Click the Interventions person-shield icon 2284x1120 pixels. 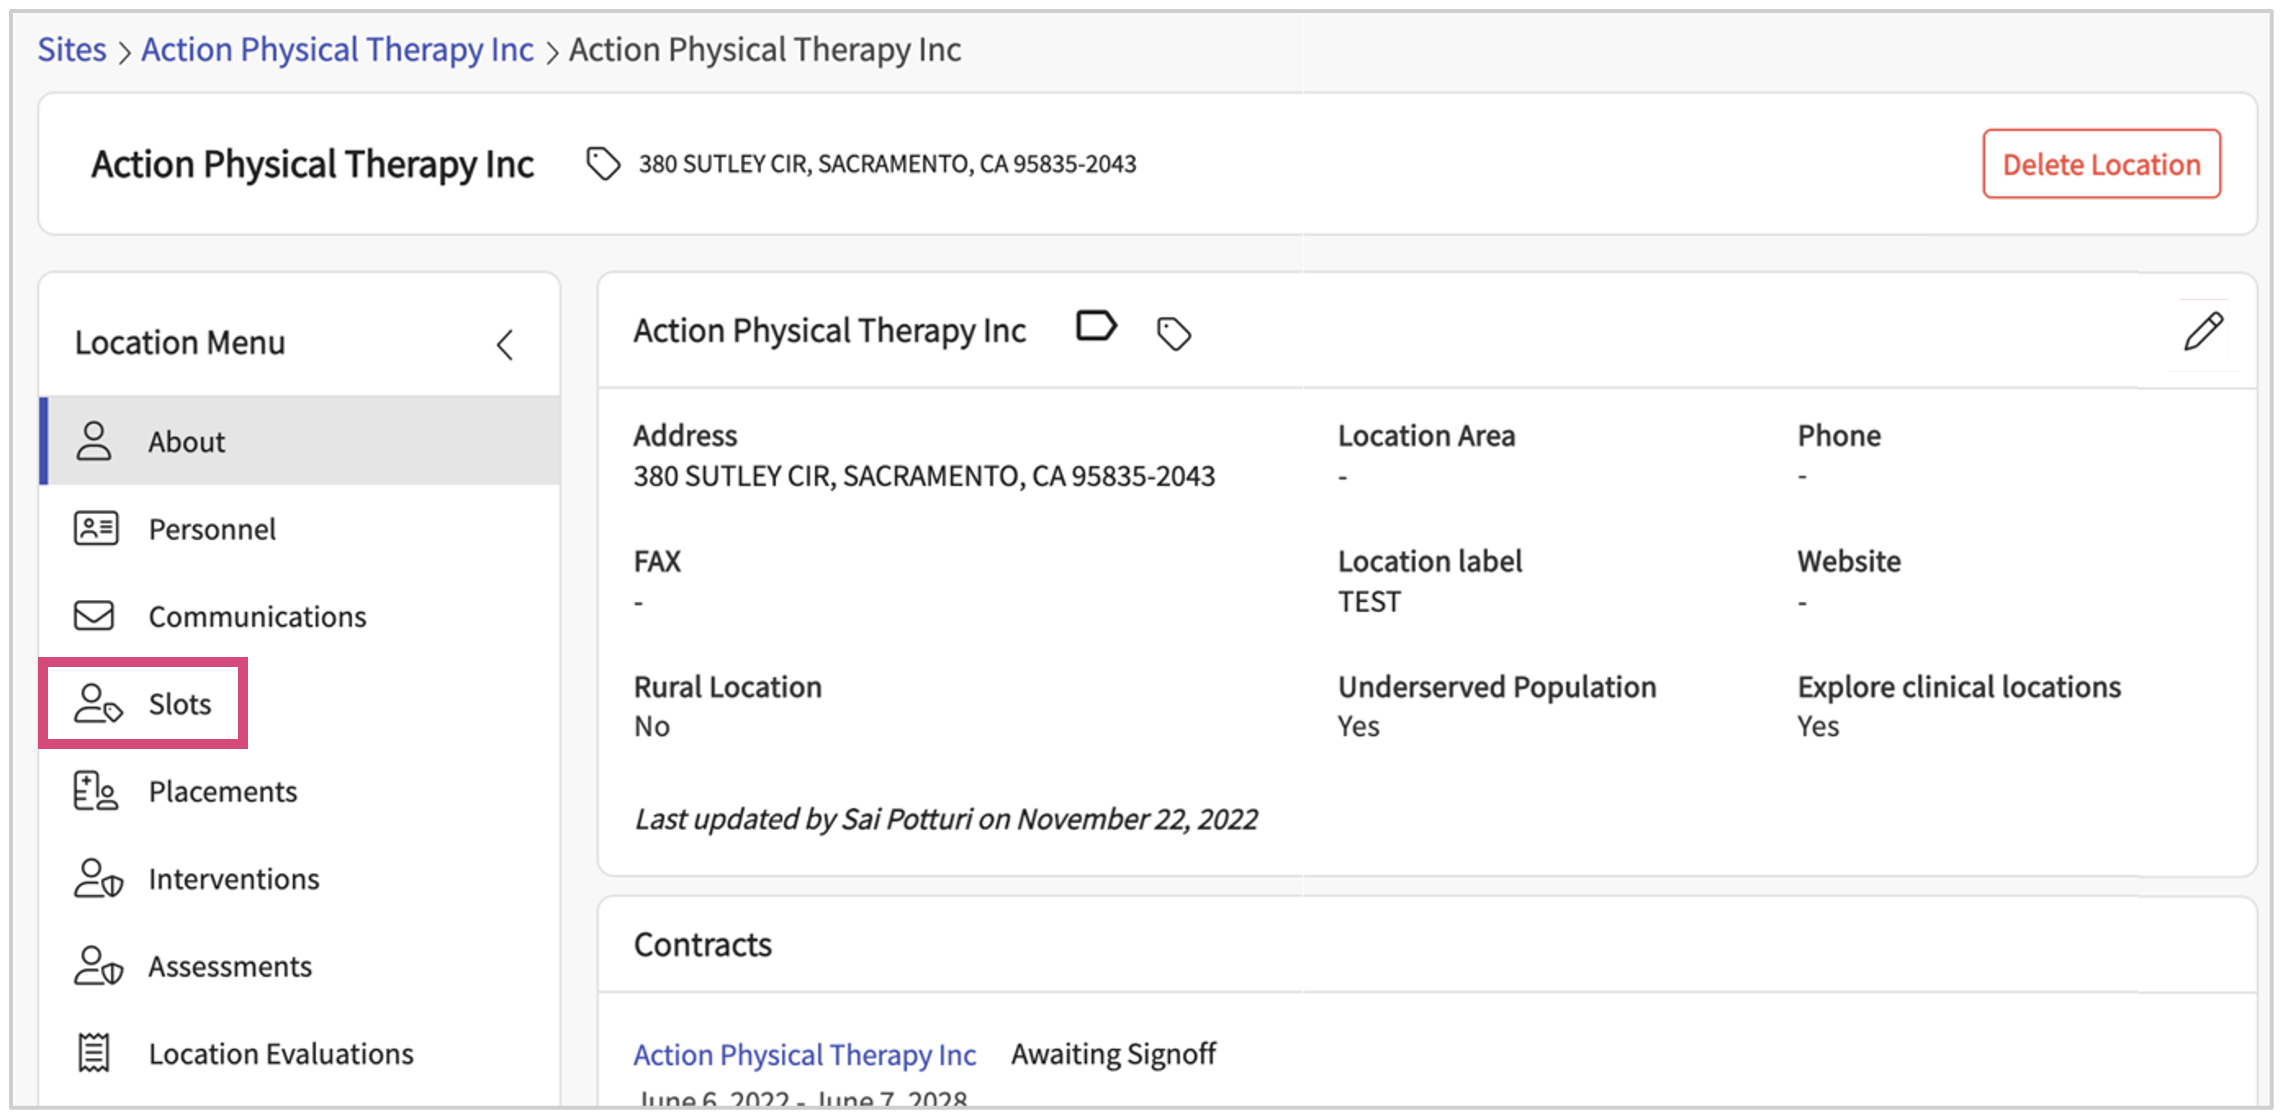(x=97, y=879)
